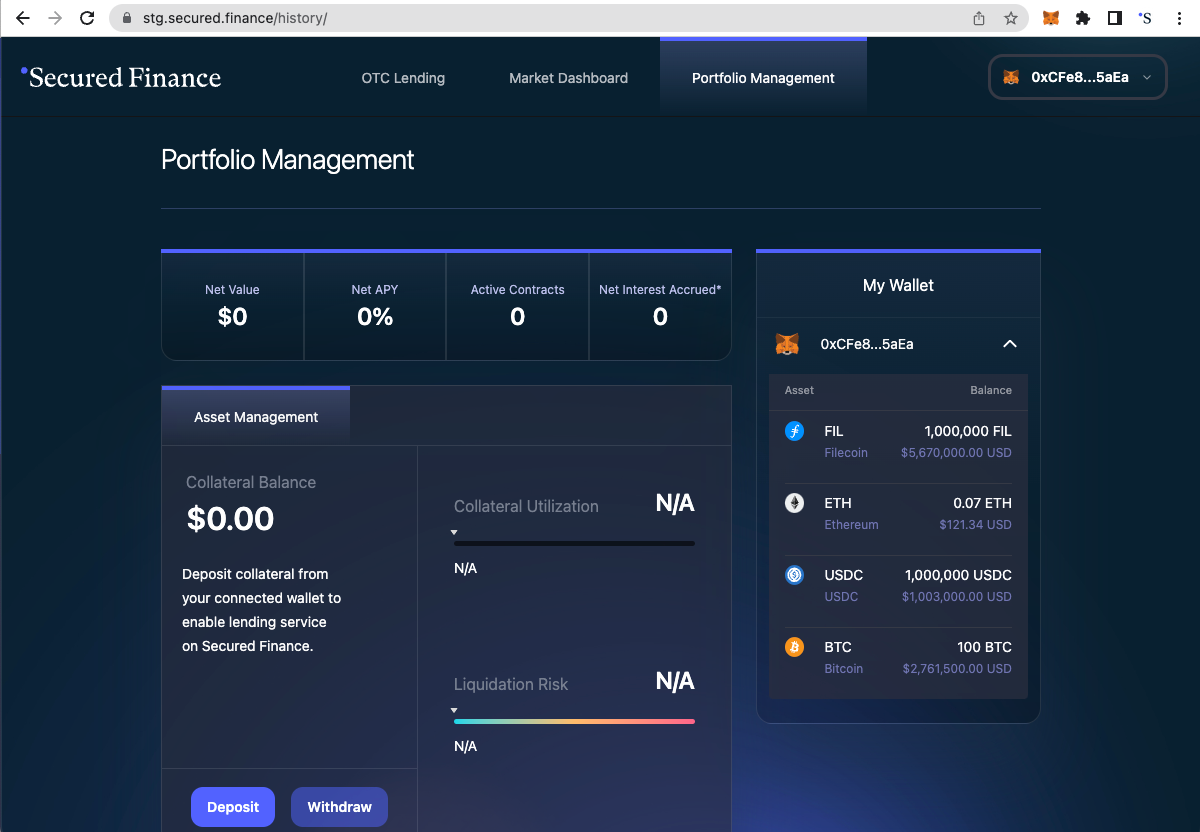The height and width of the screenshot is (832, 1200).
Task: Select Portfolio Management tab
Action: [763, 78]
